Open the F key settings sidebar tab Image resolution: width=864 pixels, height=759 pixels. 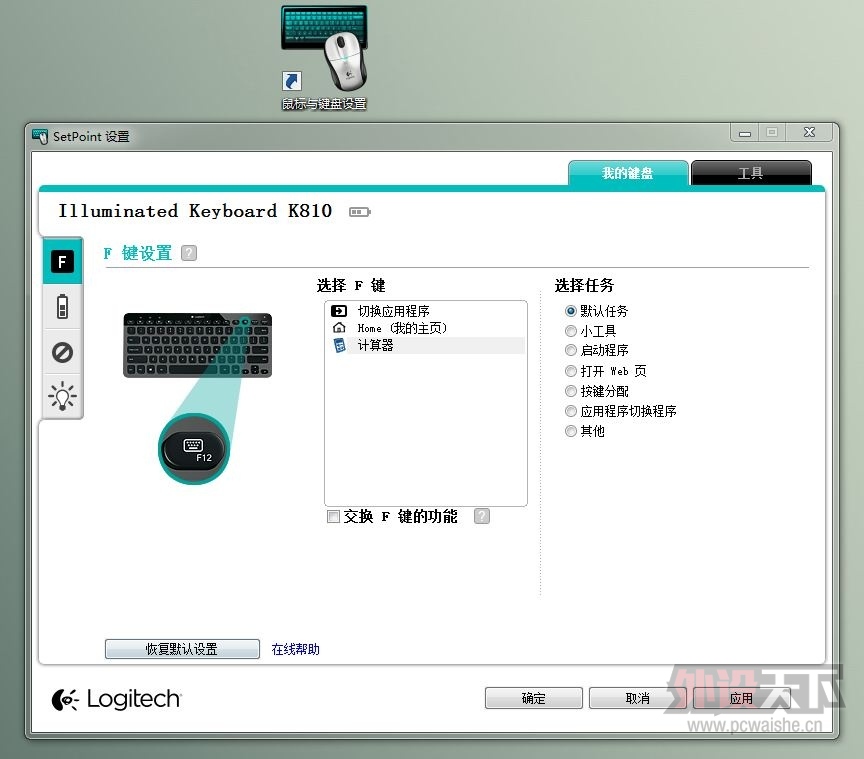point(62,261)
